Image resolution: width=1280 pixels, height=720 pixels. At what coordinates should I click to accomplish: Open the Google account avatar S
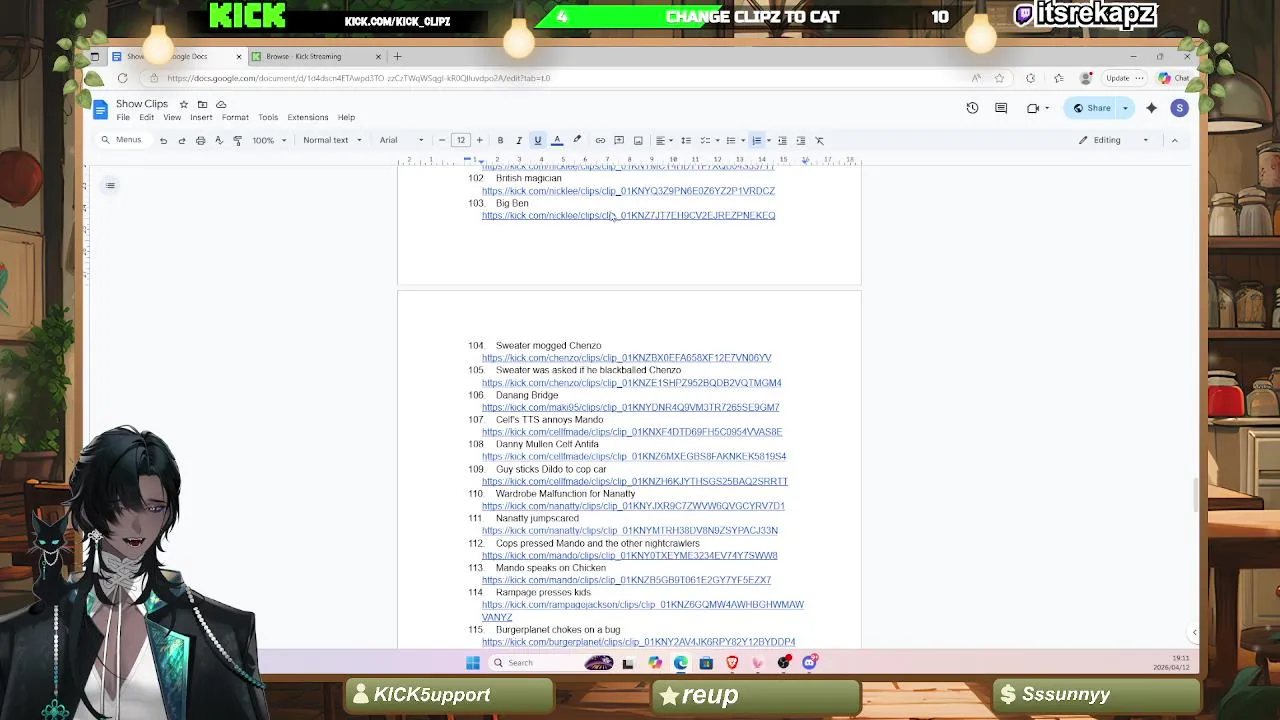[x=1179, y=108]
